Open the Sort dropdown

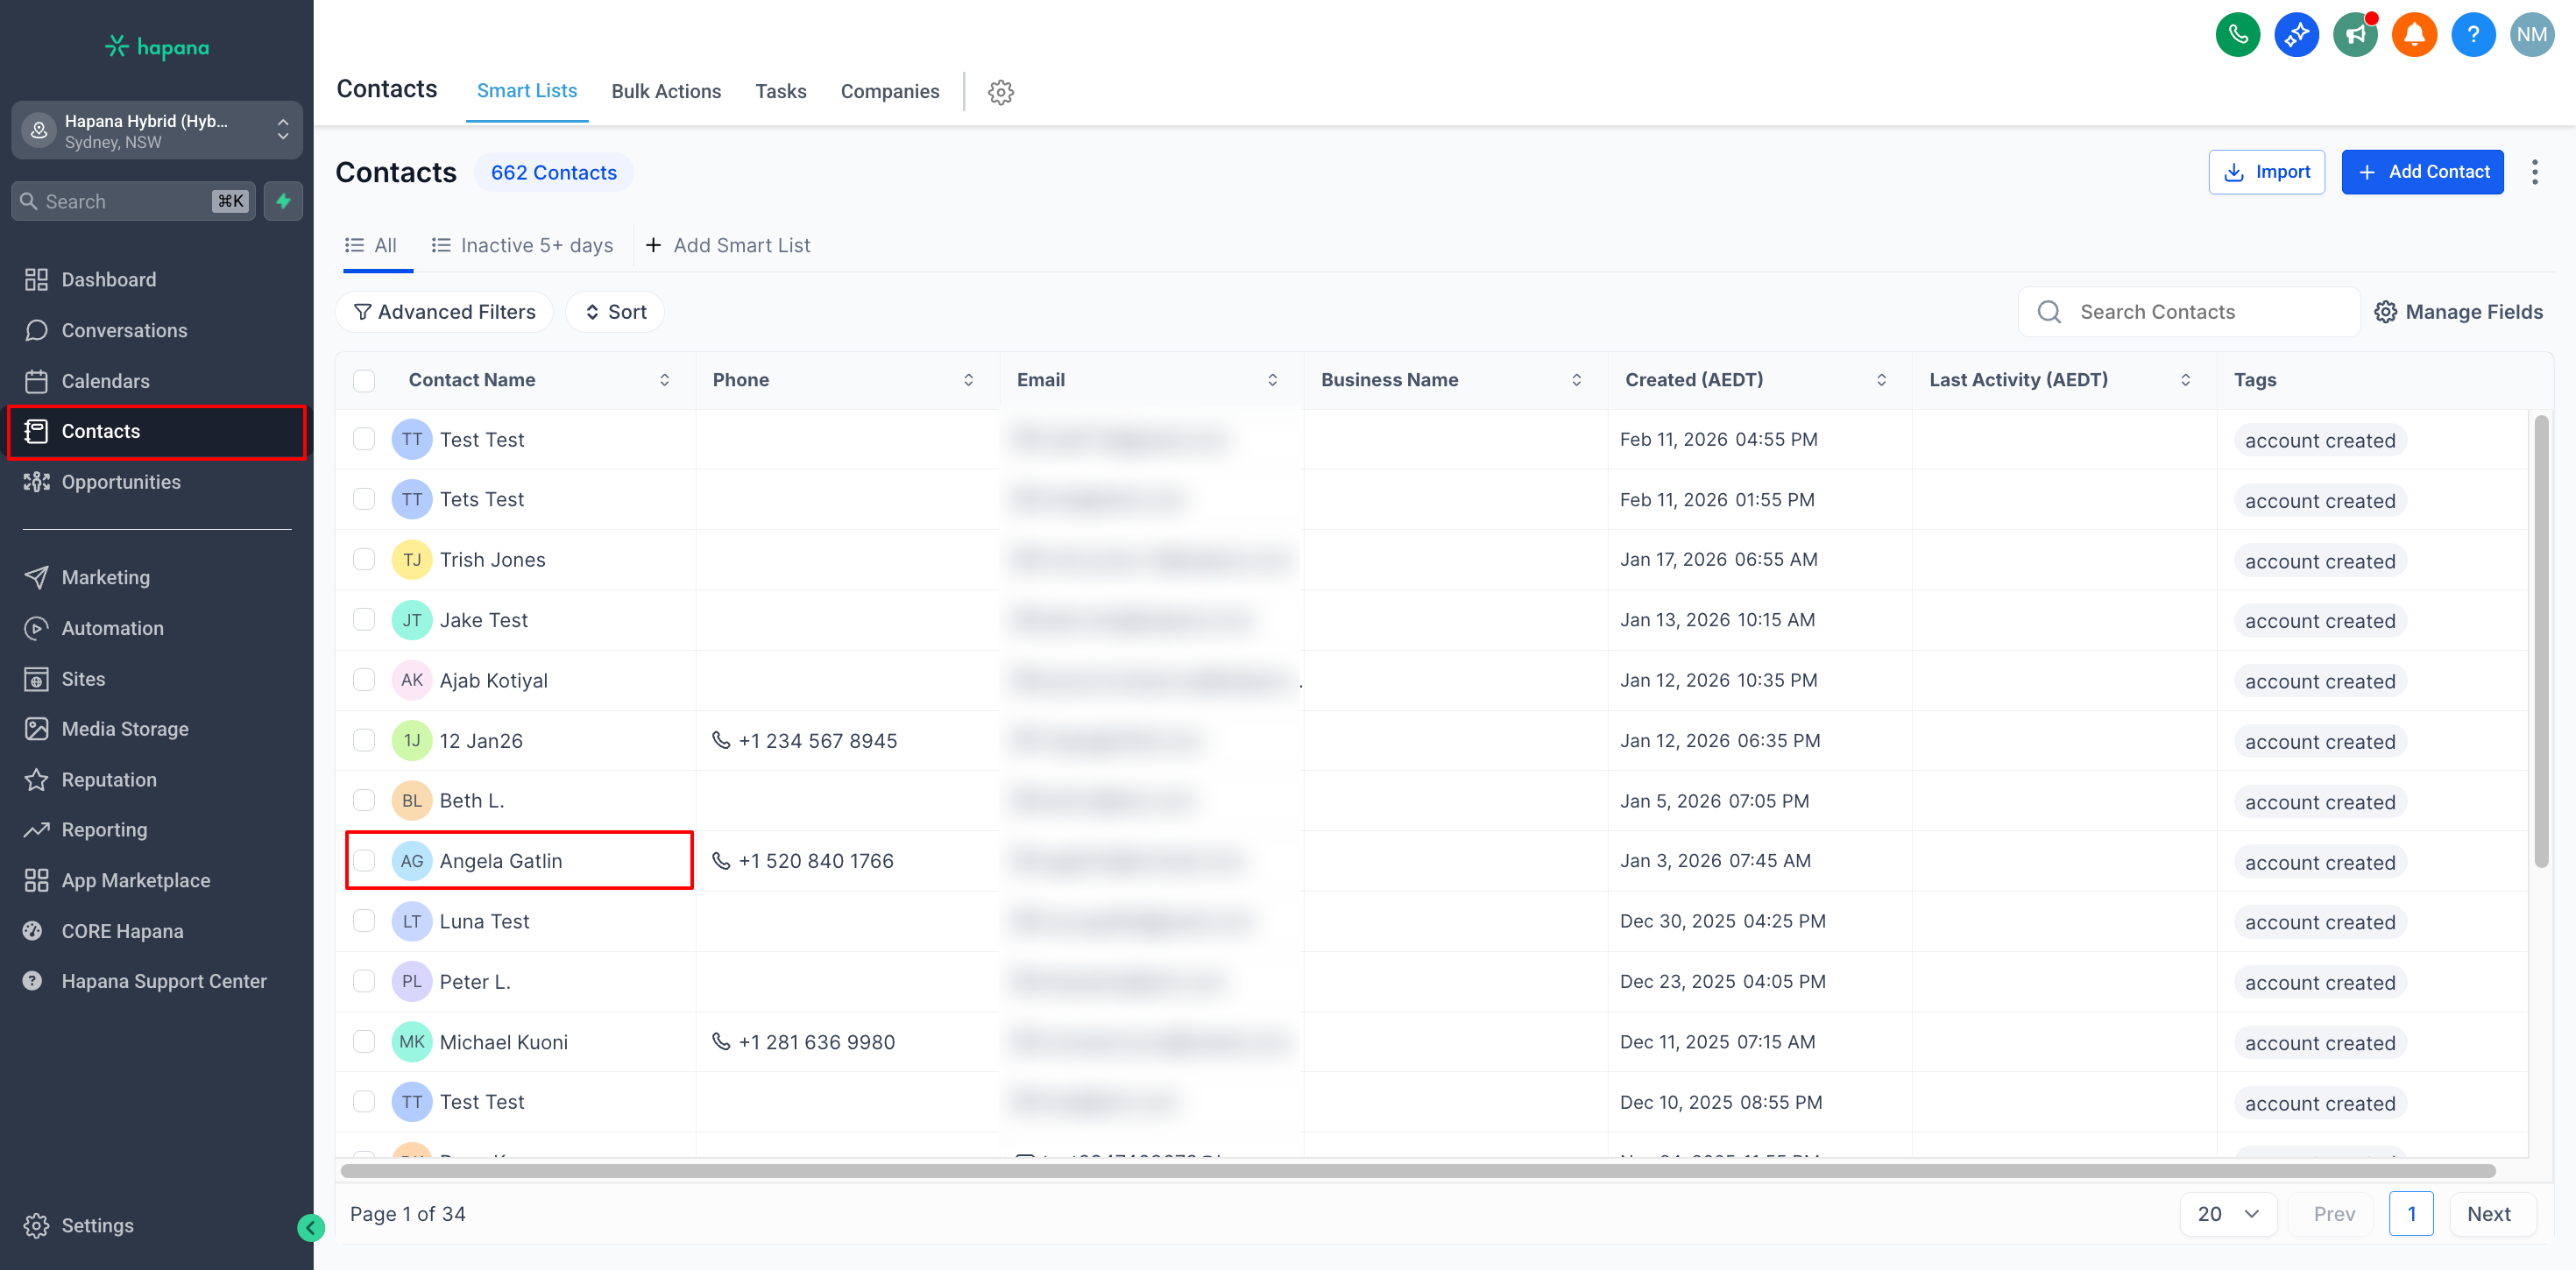(615, 312)
